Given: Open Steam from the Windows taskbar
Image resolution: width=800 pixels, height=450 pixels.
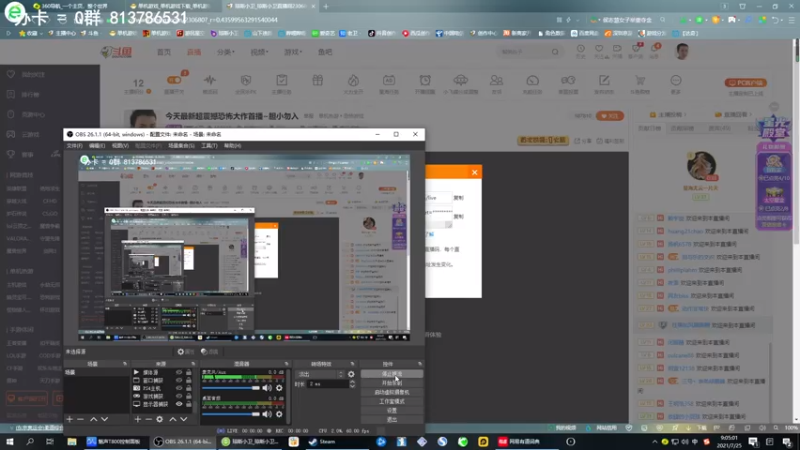Looking at the screenshot, I should click(322, 442).
